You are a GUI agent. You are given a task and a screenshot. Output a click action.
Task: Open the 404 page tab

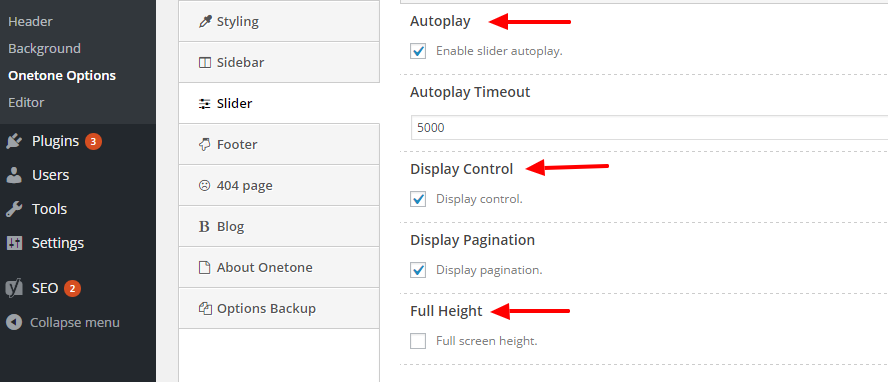(279, 185)
